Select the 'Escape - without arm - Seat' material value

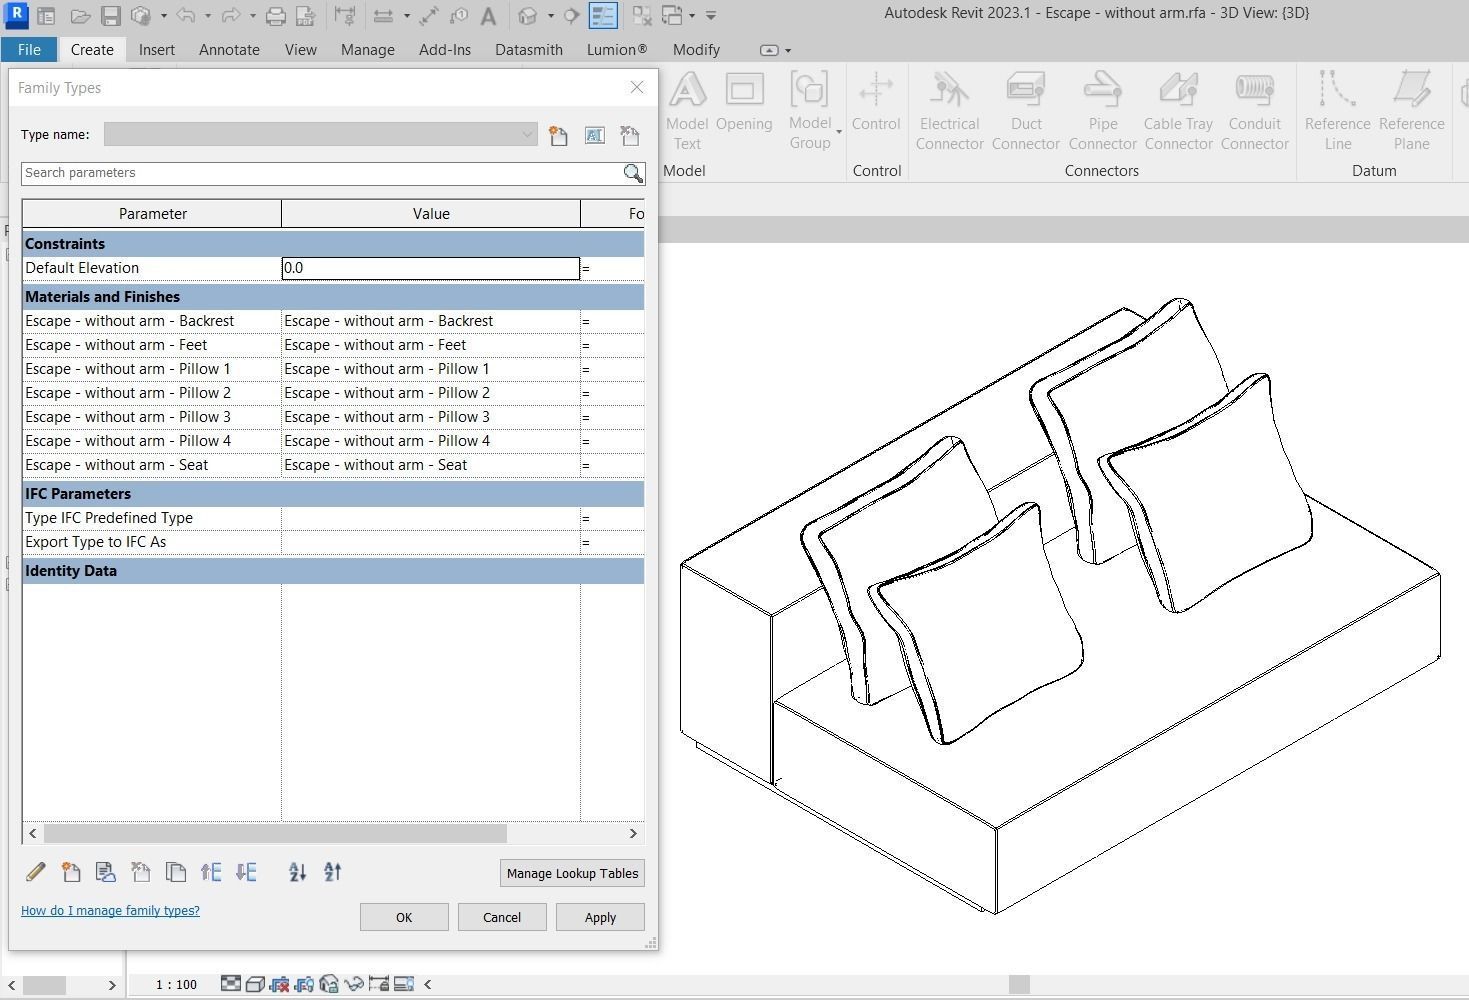(x=431, y=465)
